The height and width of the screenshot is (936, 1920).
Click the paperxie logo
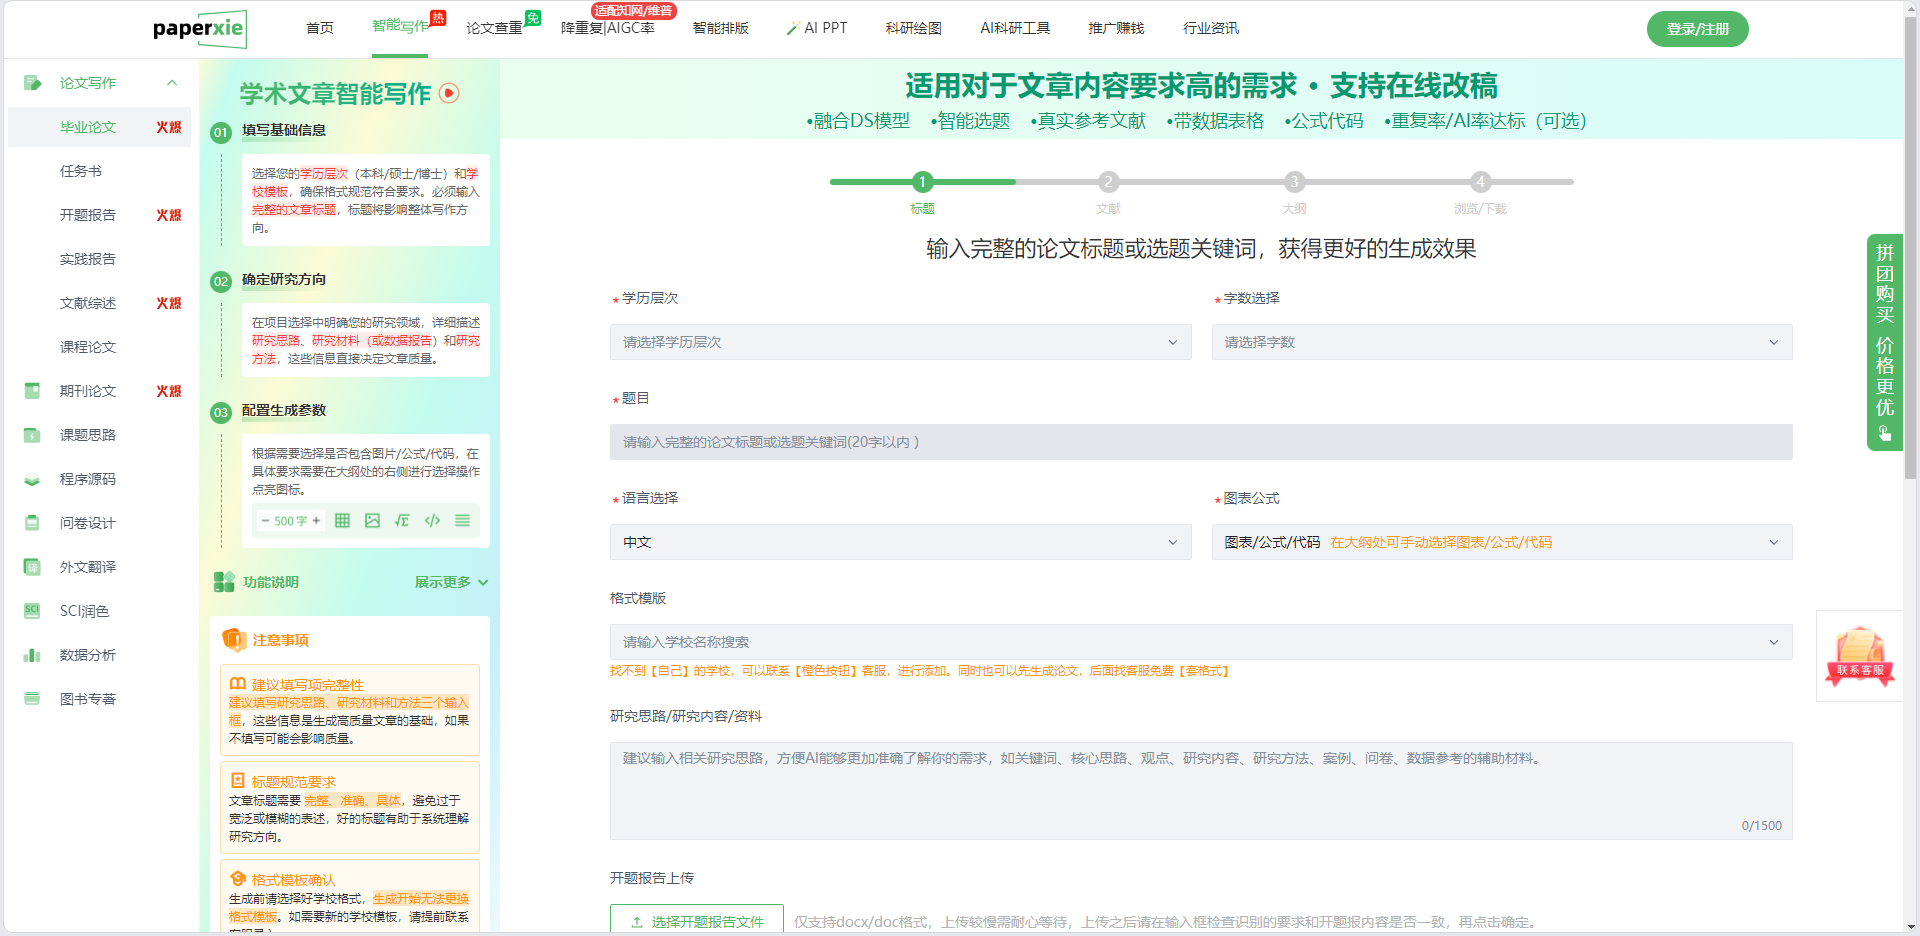click(199, 29)
